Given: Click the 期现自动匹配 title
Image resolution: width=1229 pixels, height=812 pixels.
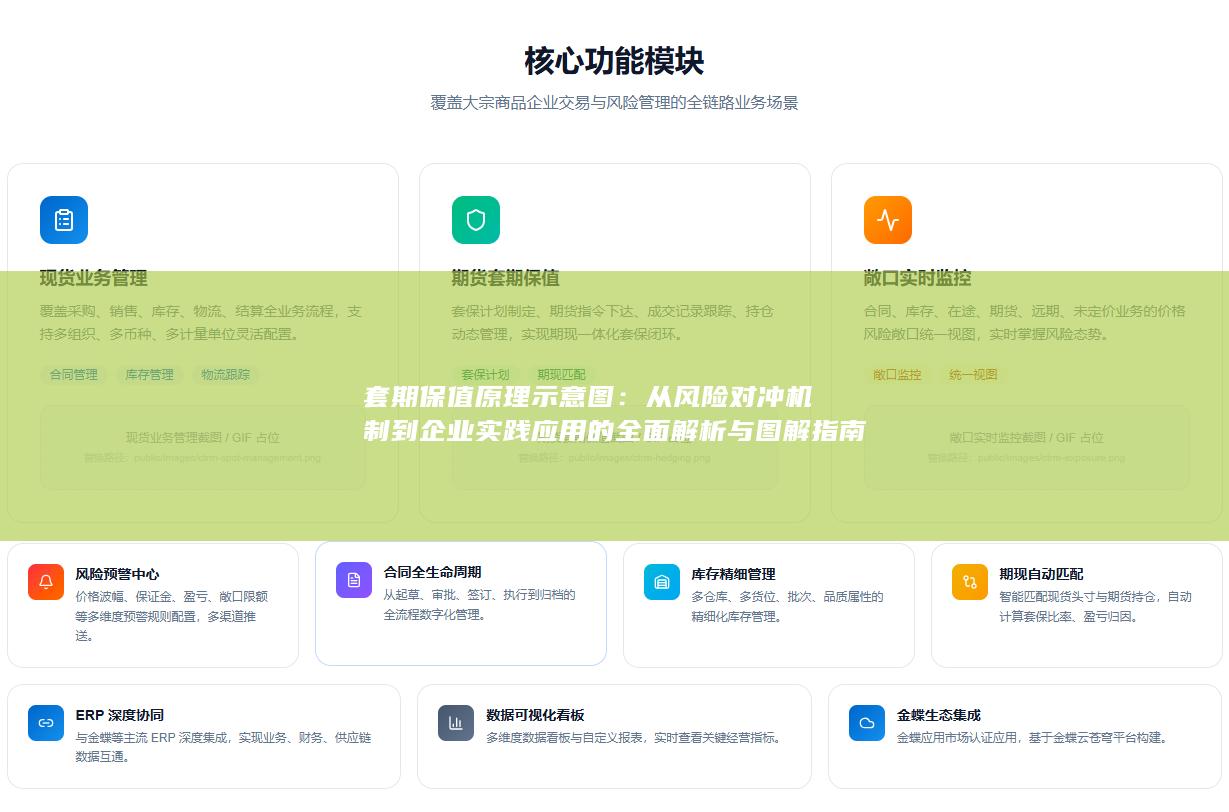Looking at the screenshot, I should [1042, 575].
